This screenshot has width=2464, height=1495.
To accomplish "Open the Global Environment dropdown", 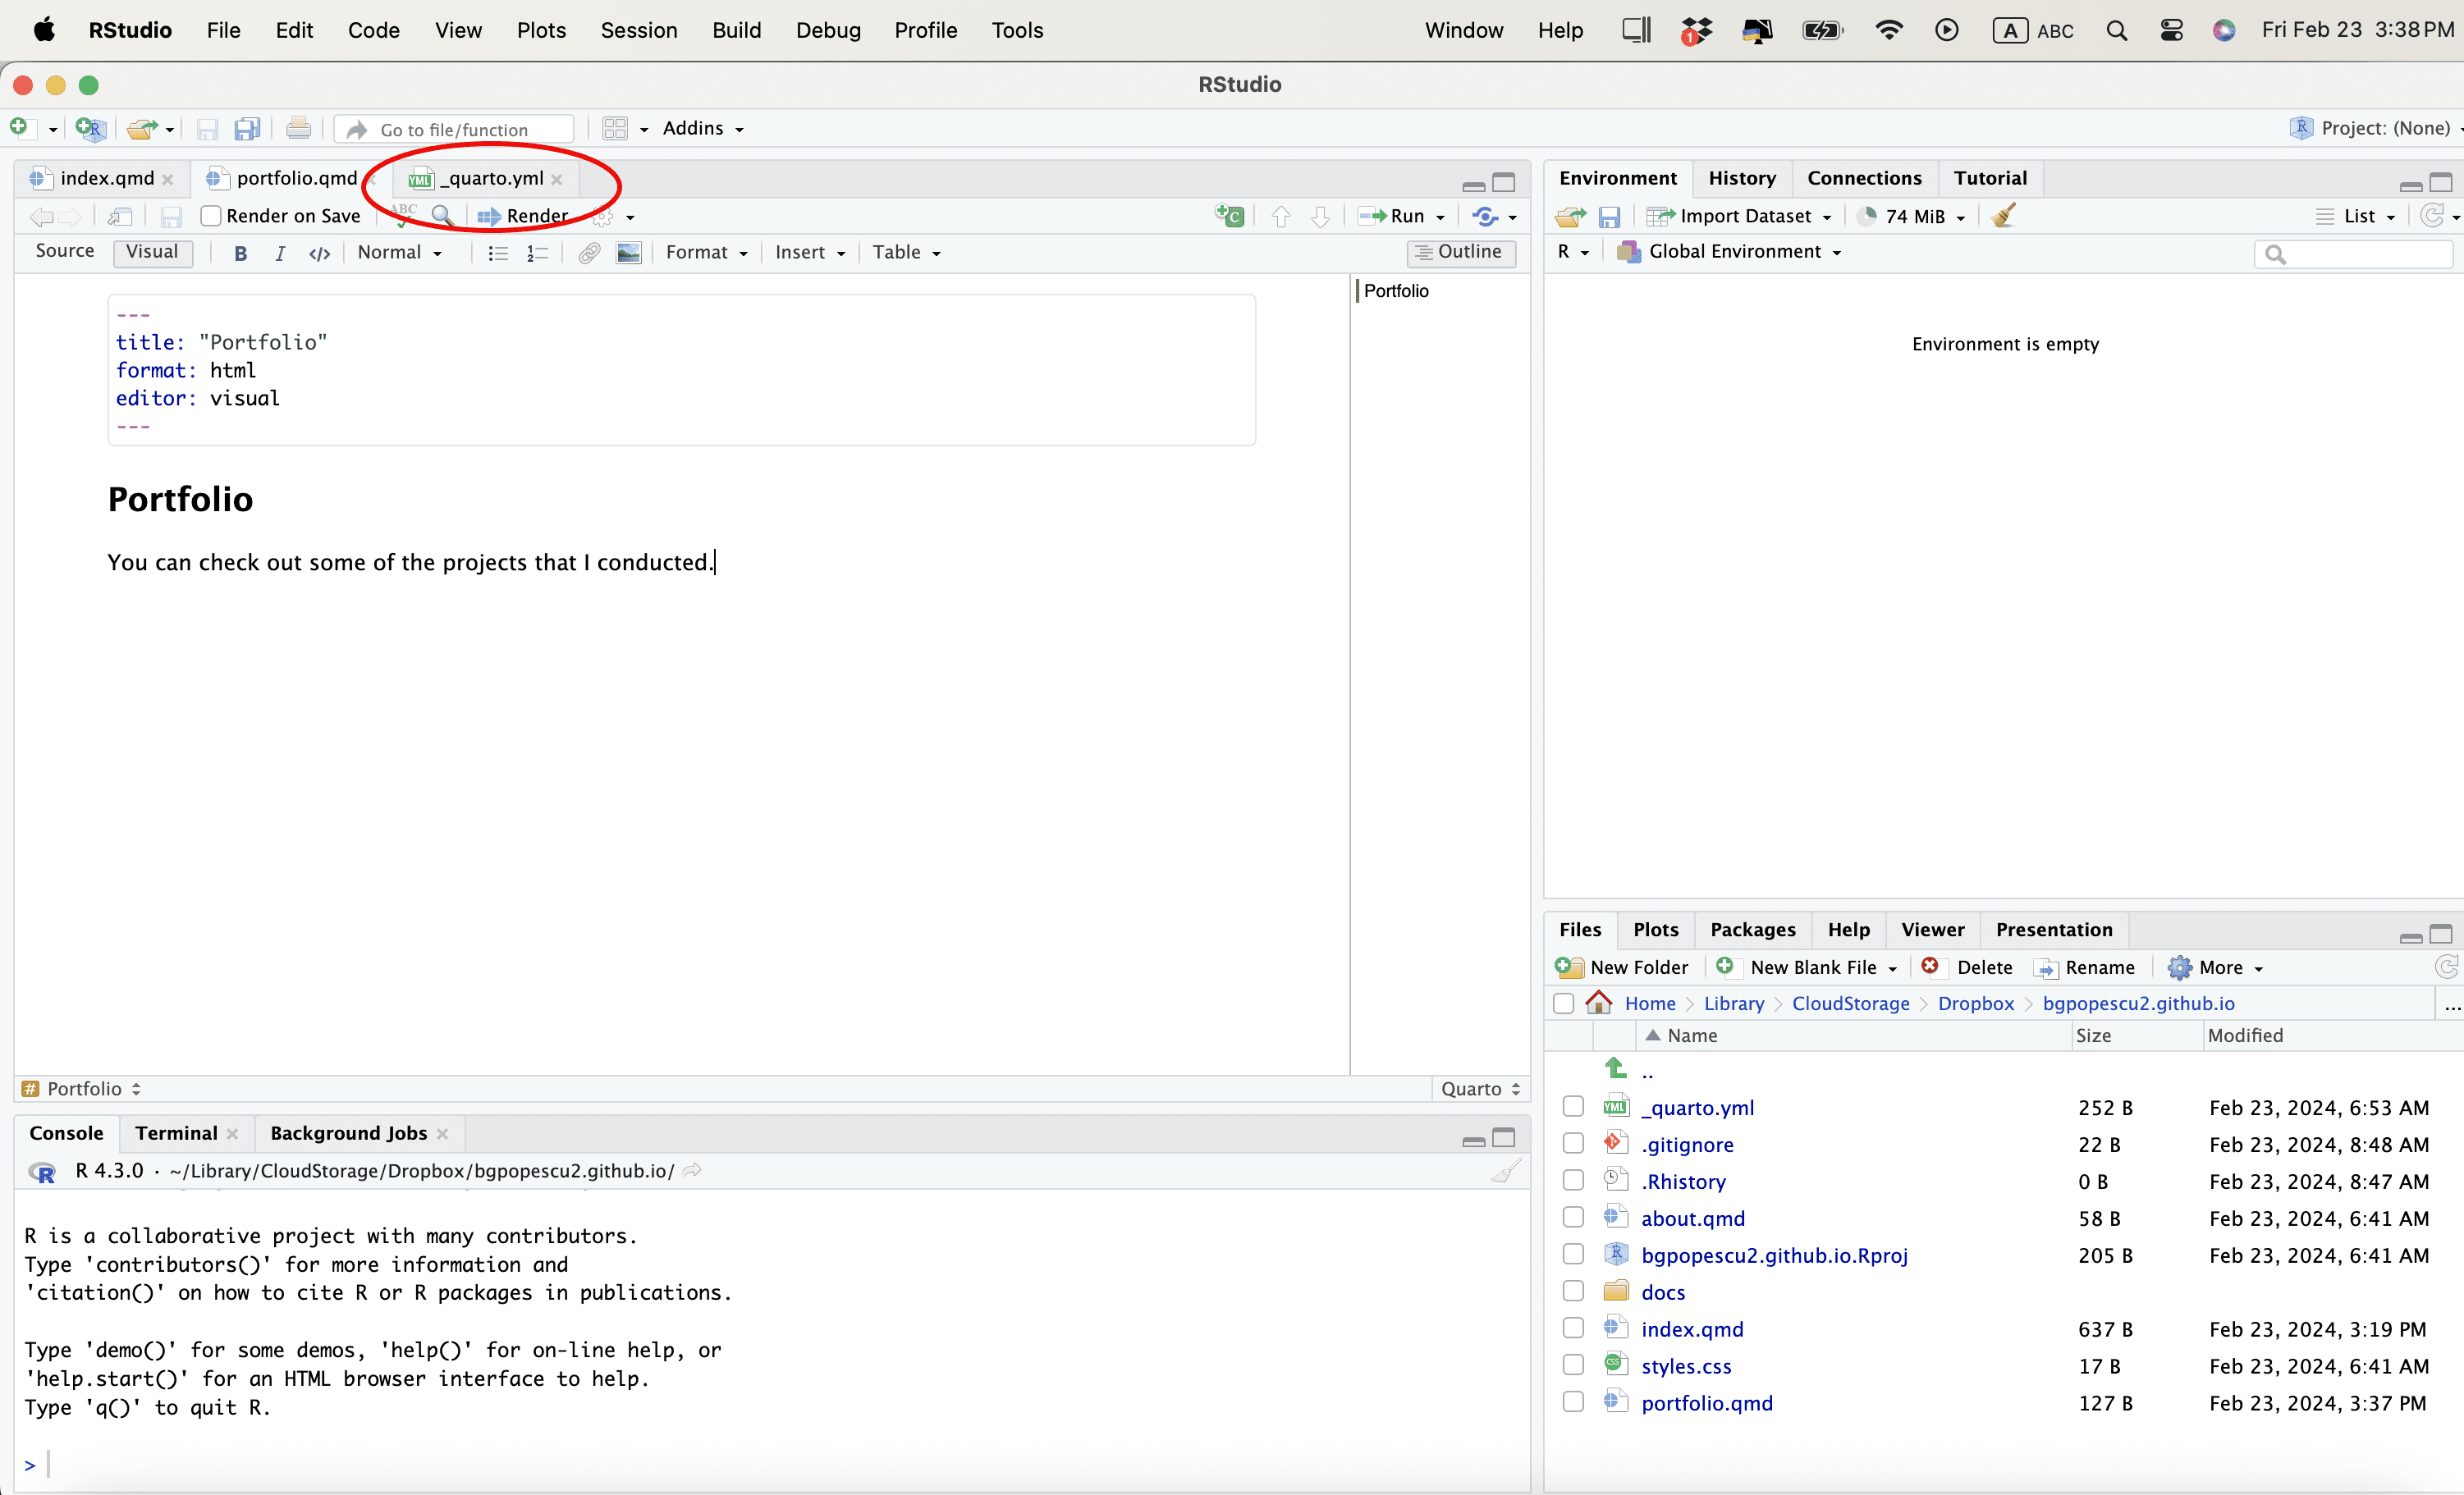I will (1738, 252).
